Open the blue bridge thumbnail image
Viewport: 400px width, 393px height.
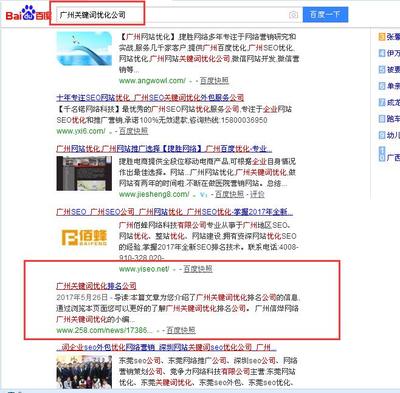click(84, 48)
